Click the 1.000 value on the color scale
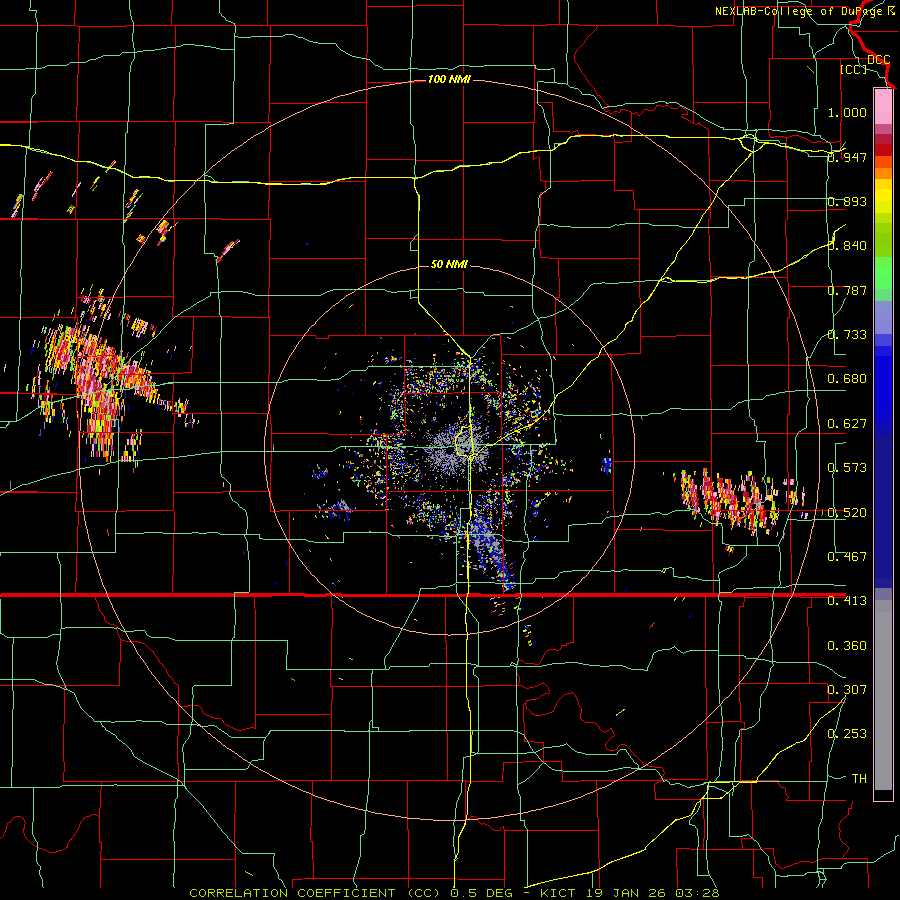 tap(847, 112)
